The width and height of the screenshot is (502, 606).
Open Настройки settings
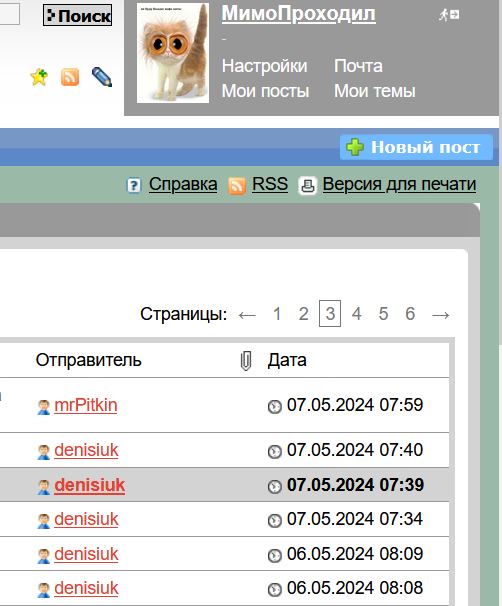264,66
